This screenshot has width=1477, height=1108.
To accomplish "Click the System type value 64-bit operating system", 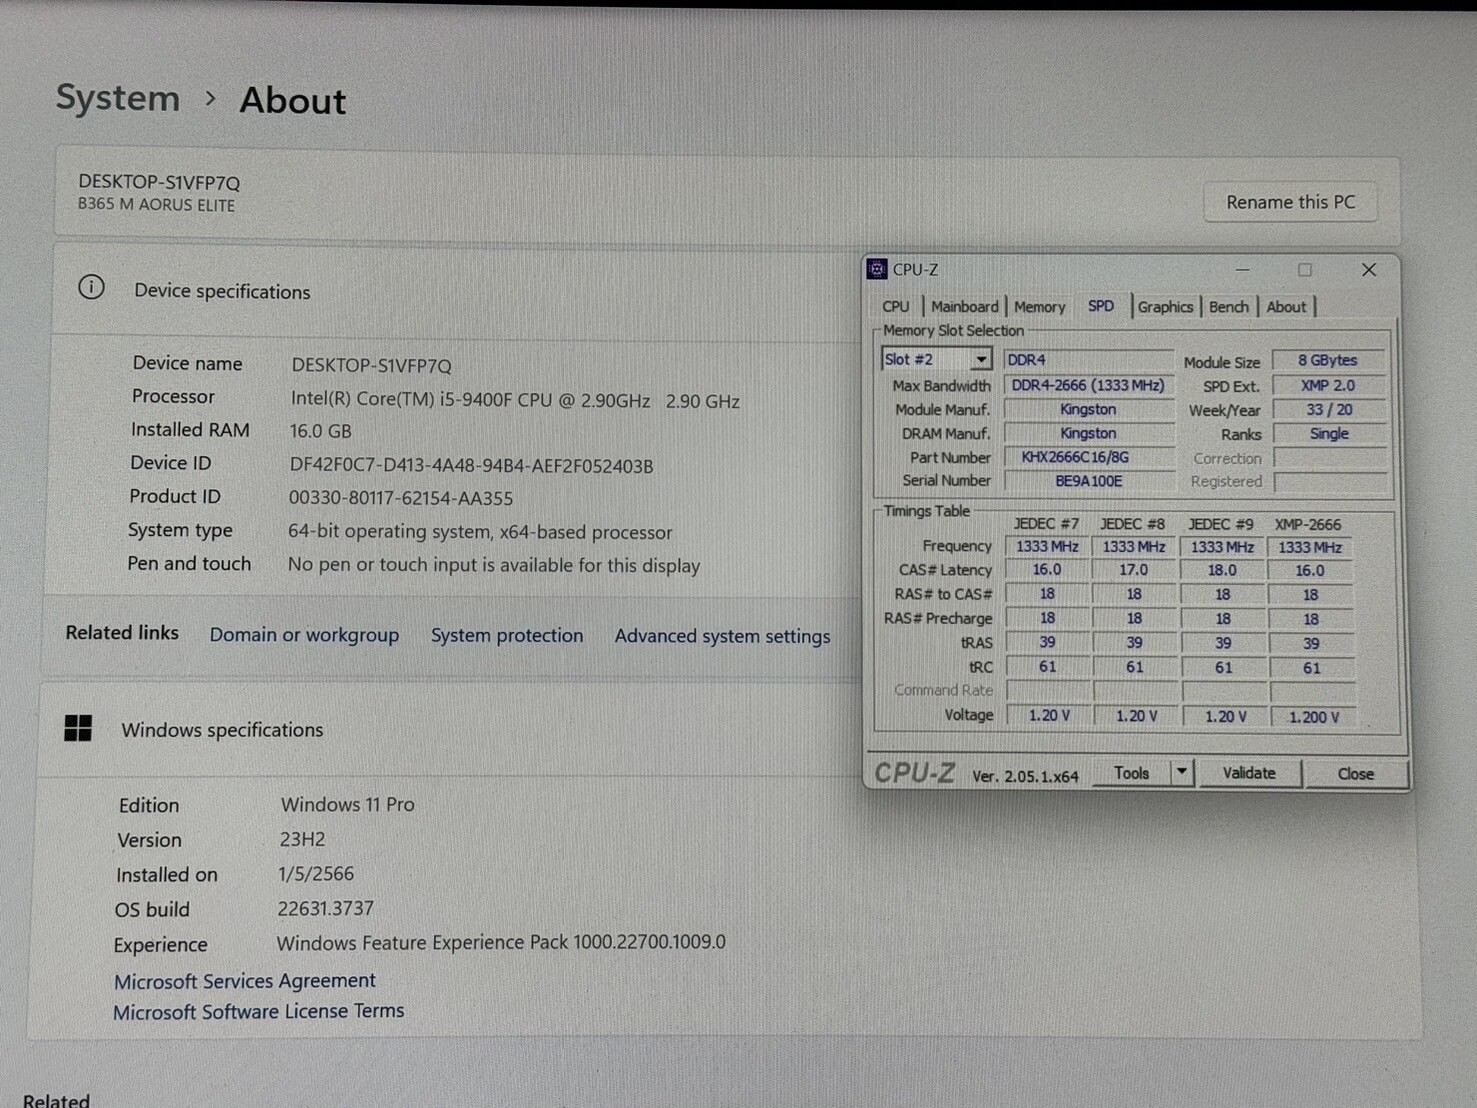I will coord(480,532).
